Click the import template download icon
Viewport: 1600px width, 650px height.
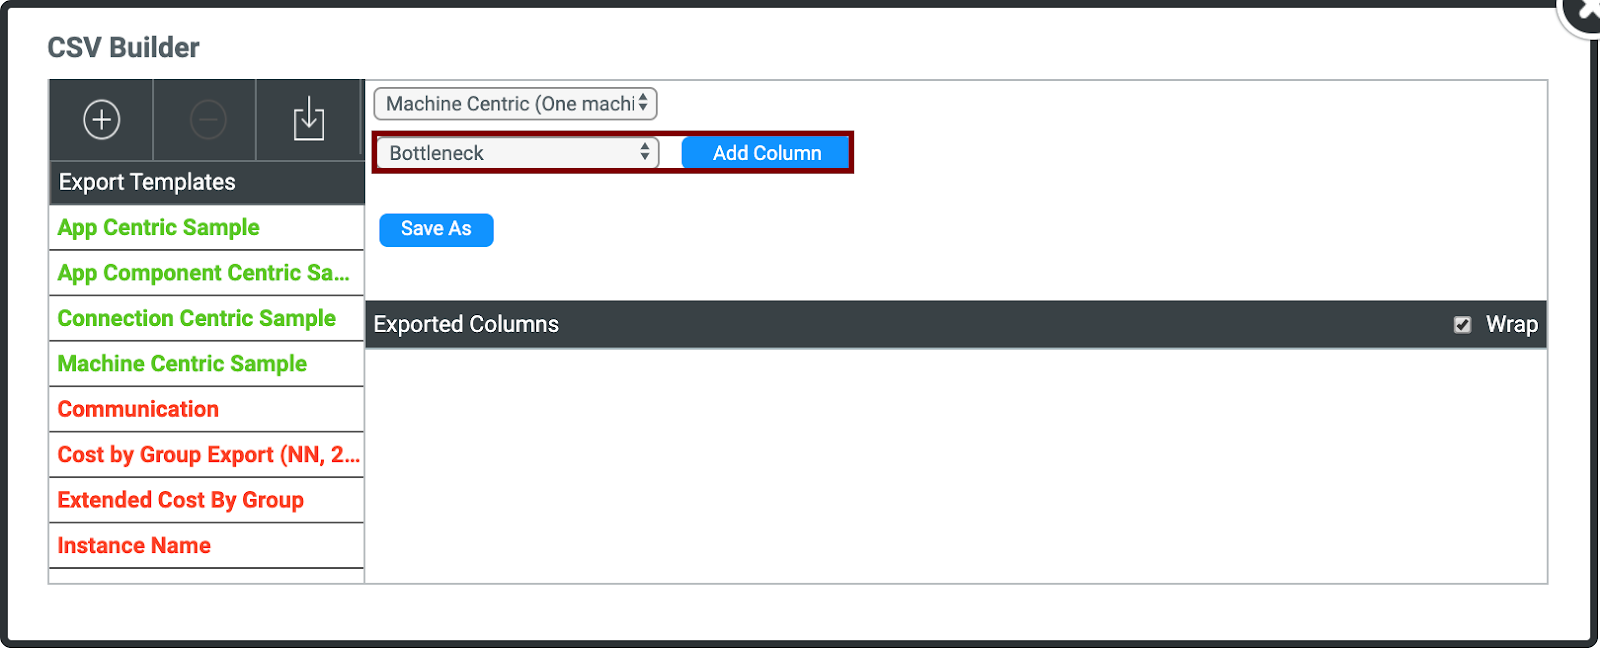point(309,120)
